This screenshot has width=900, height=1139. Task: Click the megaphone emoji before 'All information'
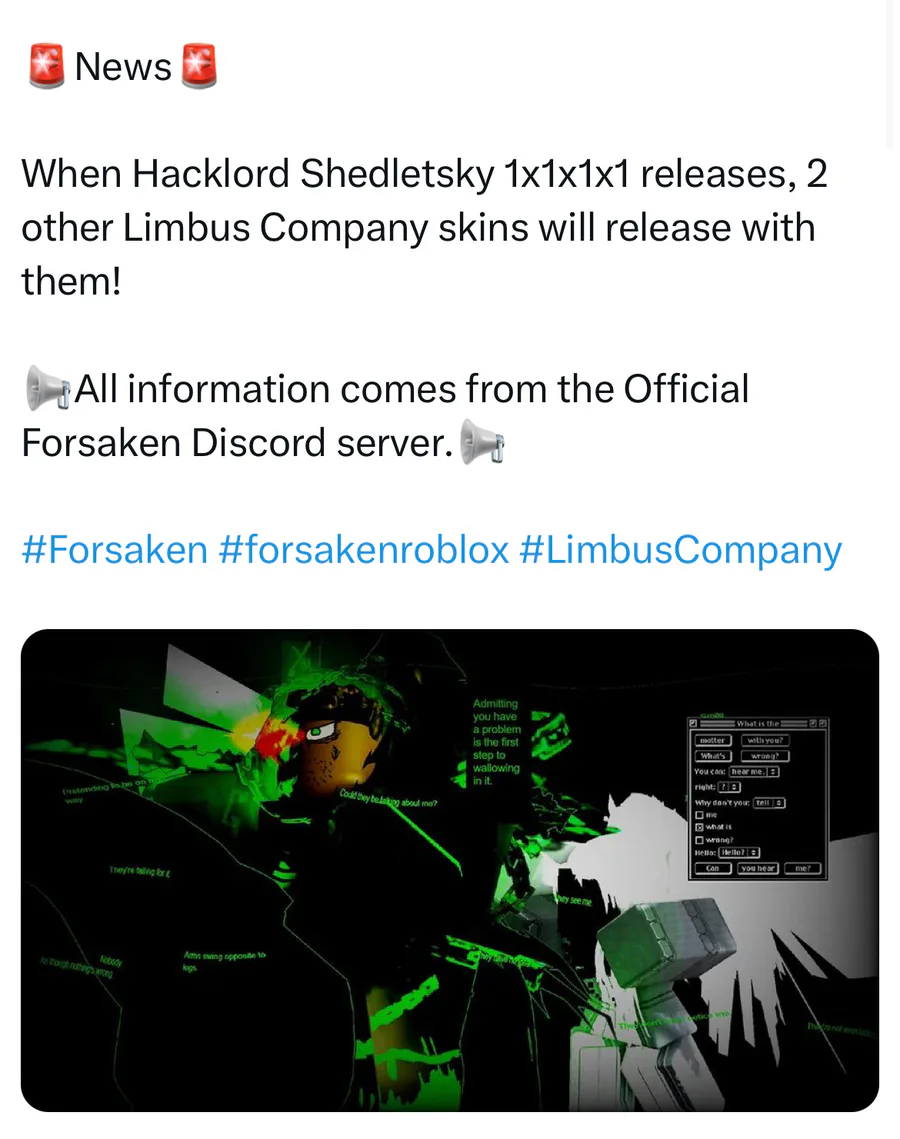click(x=48, y=389)
